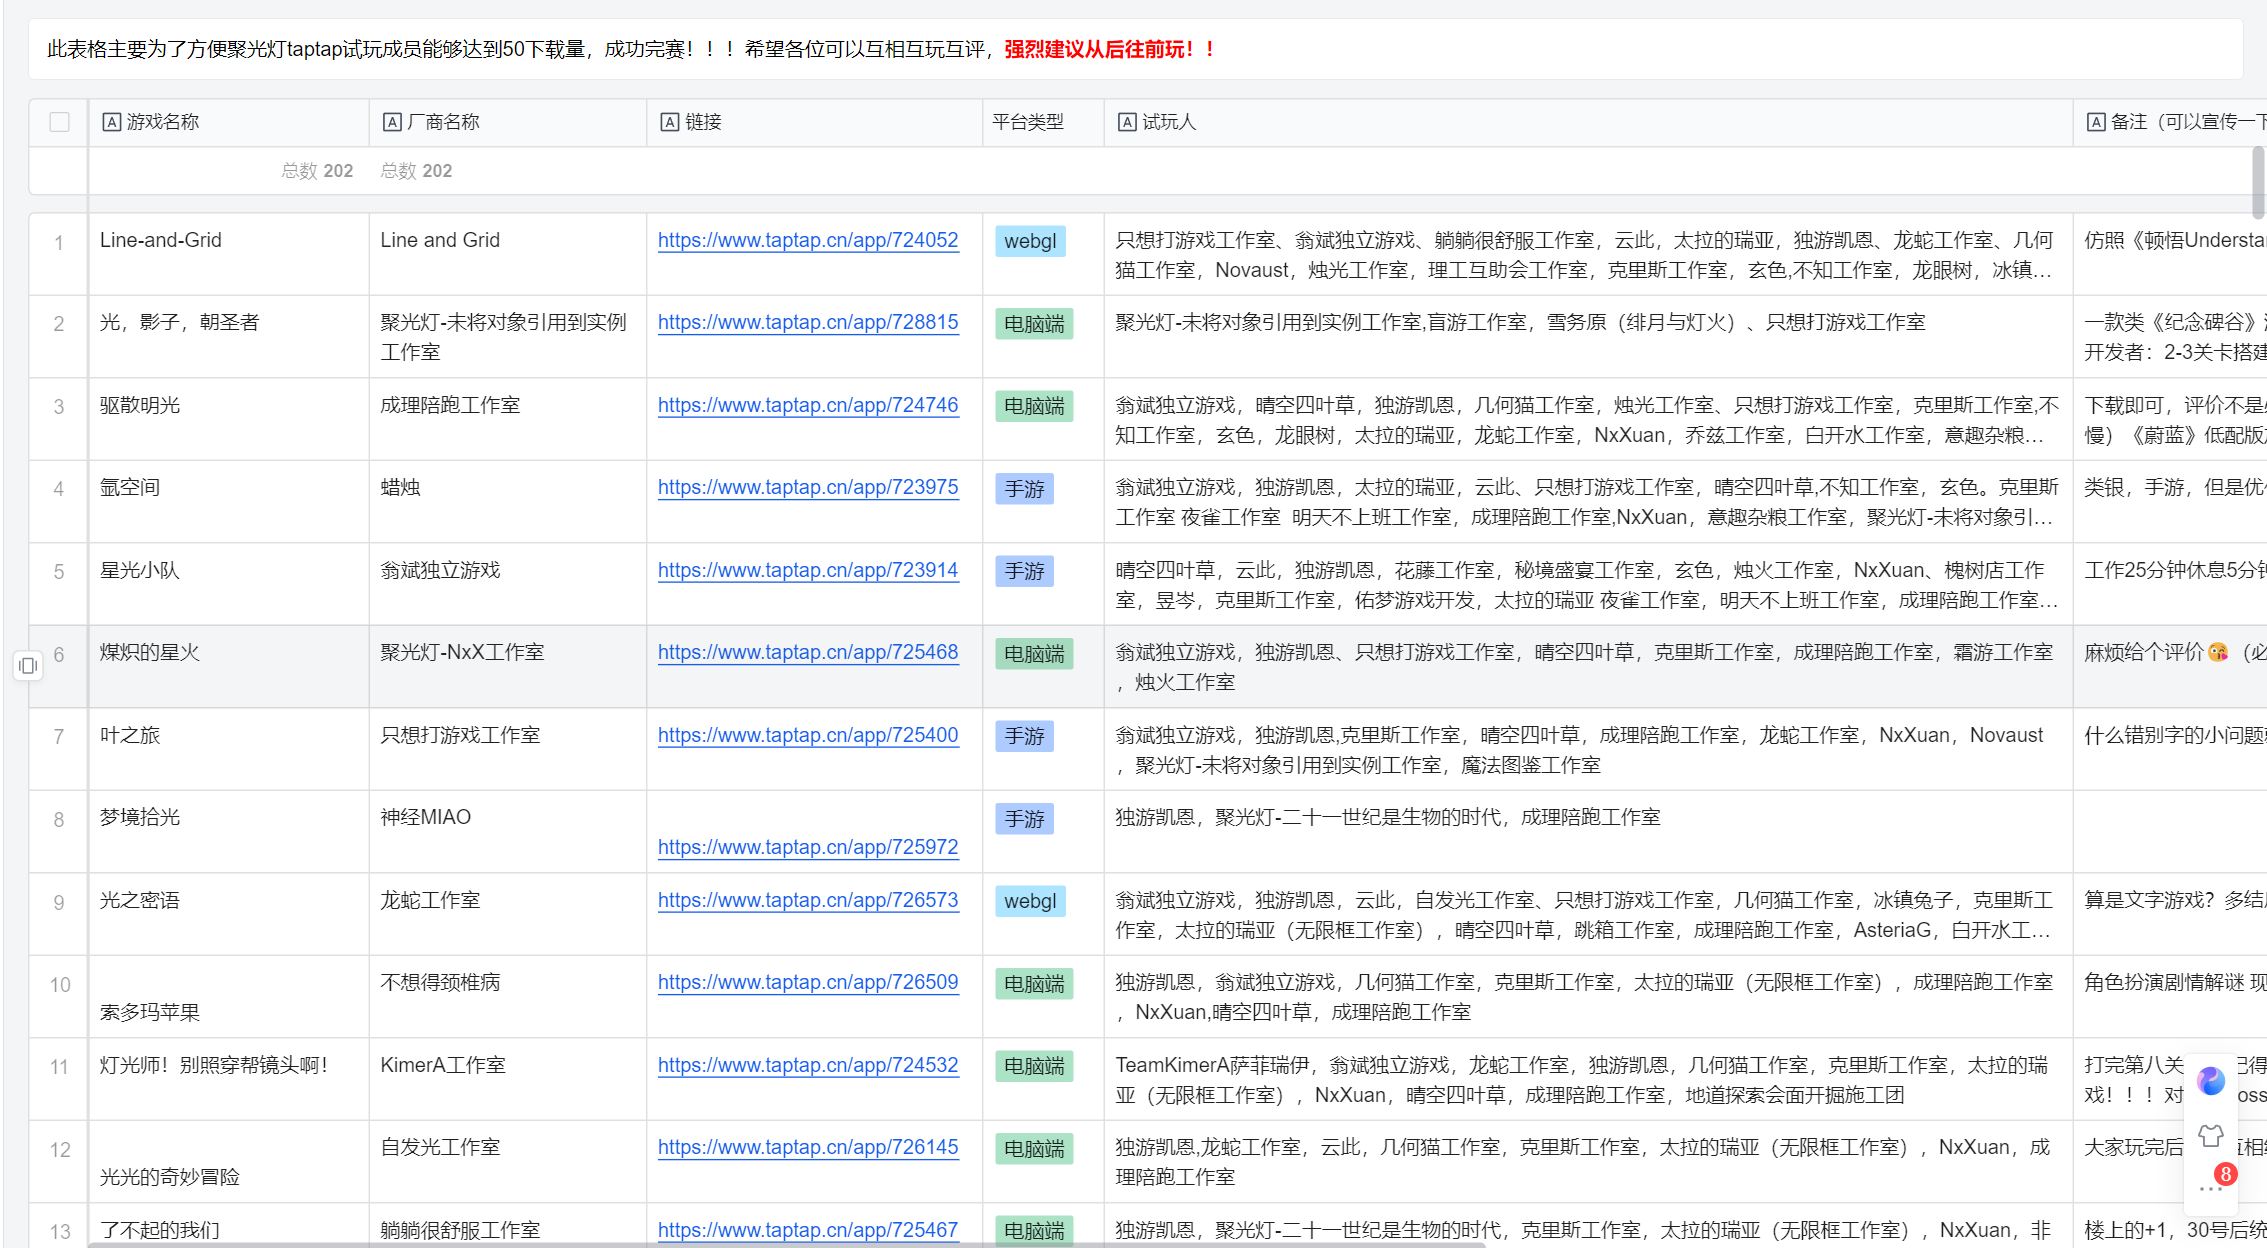Open the floating panel icon beside row 6

click(x=28, y=665)
